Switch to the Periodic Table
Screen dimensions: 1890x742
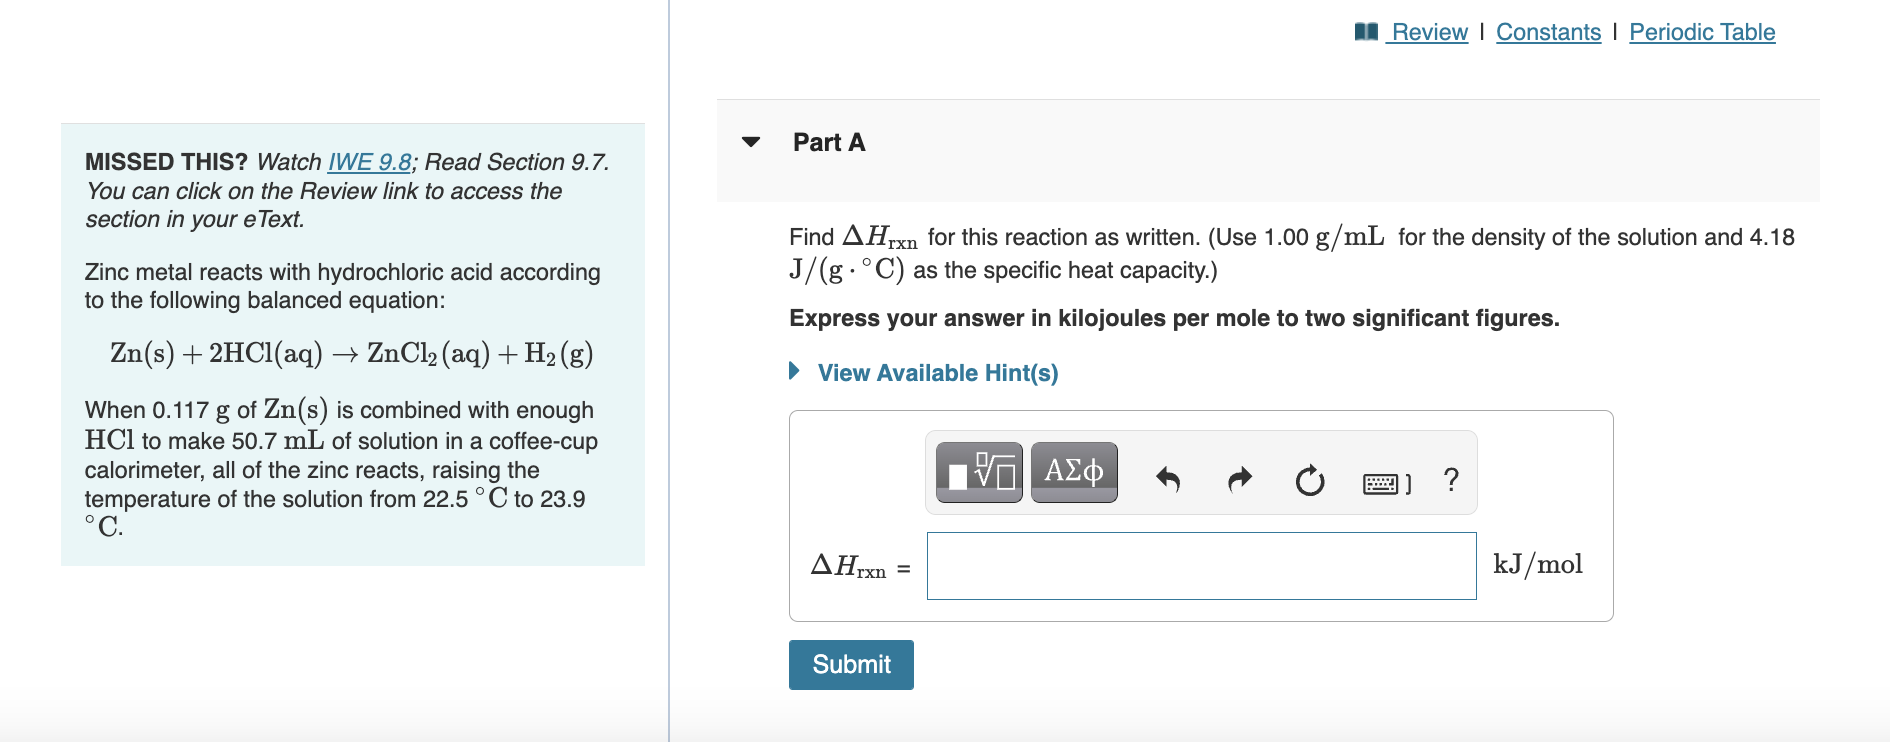pyautogui.click(x=1702, y=31)
